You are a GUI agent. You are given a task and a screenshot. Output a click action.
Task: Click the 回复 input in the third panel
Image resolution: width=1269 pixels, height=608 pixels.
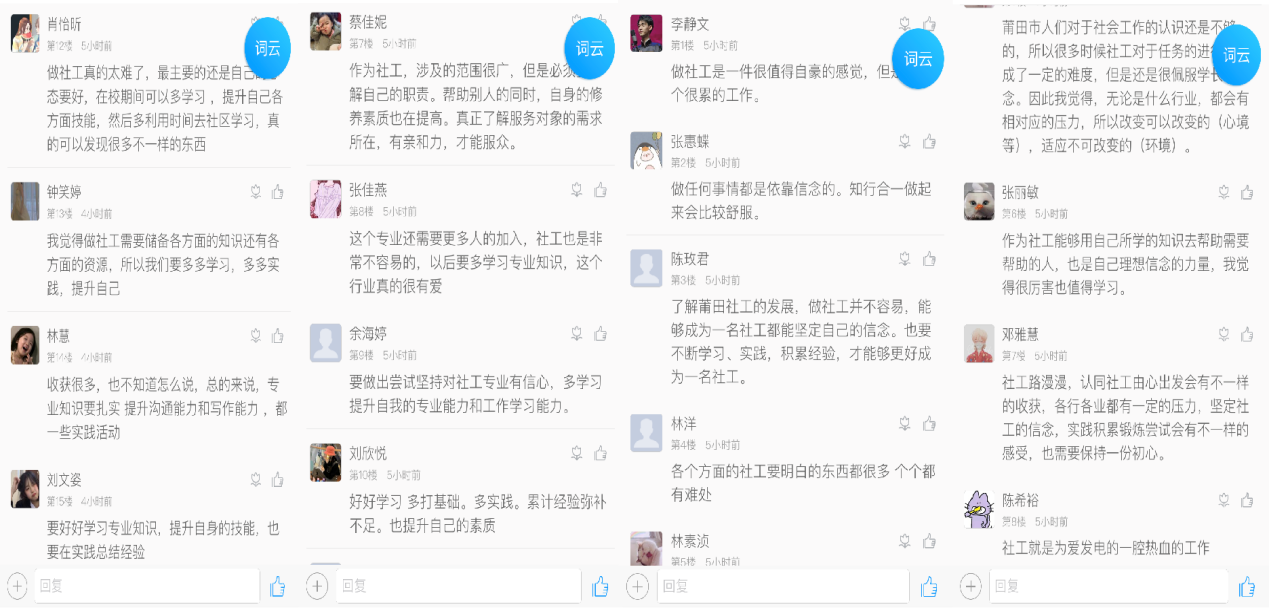tap(783, 586)
